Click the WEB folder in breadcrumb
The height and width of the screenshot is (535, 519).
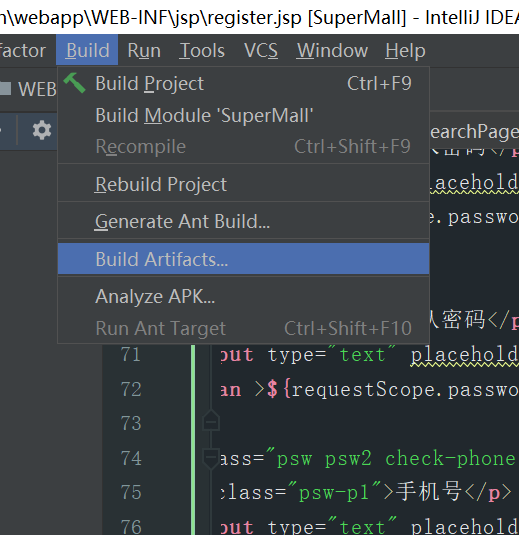(28, 89)
